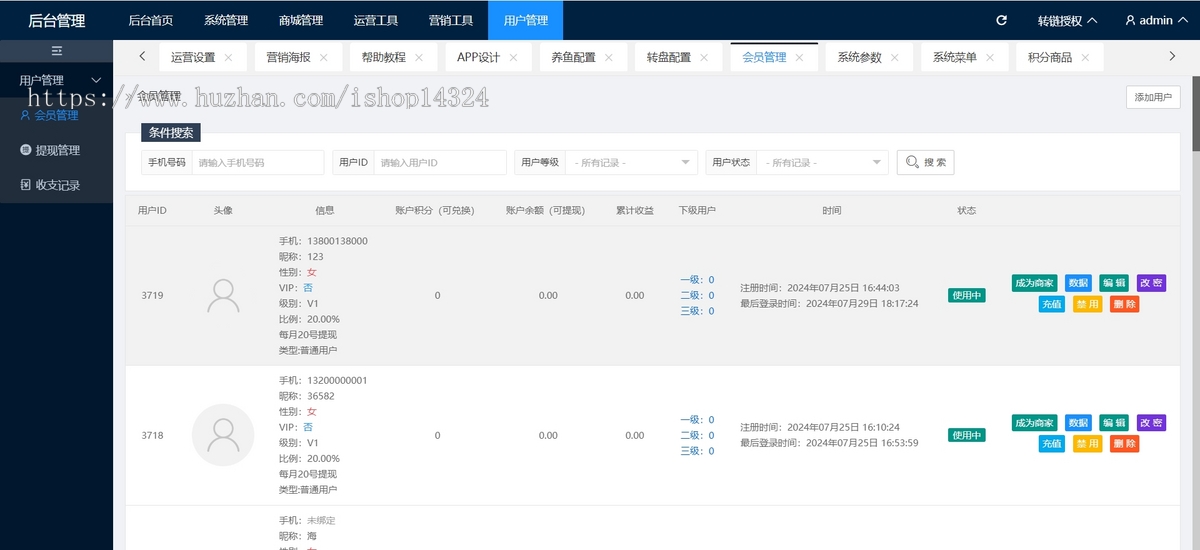Viewport: 1200px width, 550px height.
Task: Close the 养鱼配置 tab
Action: (609, 58)
